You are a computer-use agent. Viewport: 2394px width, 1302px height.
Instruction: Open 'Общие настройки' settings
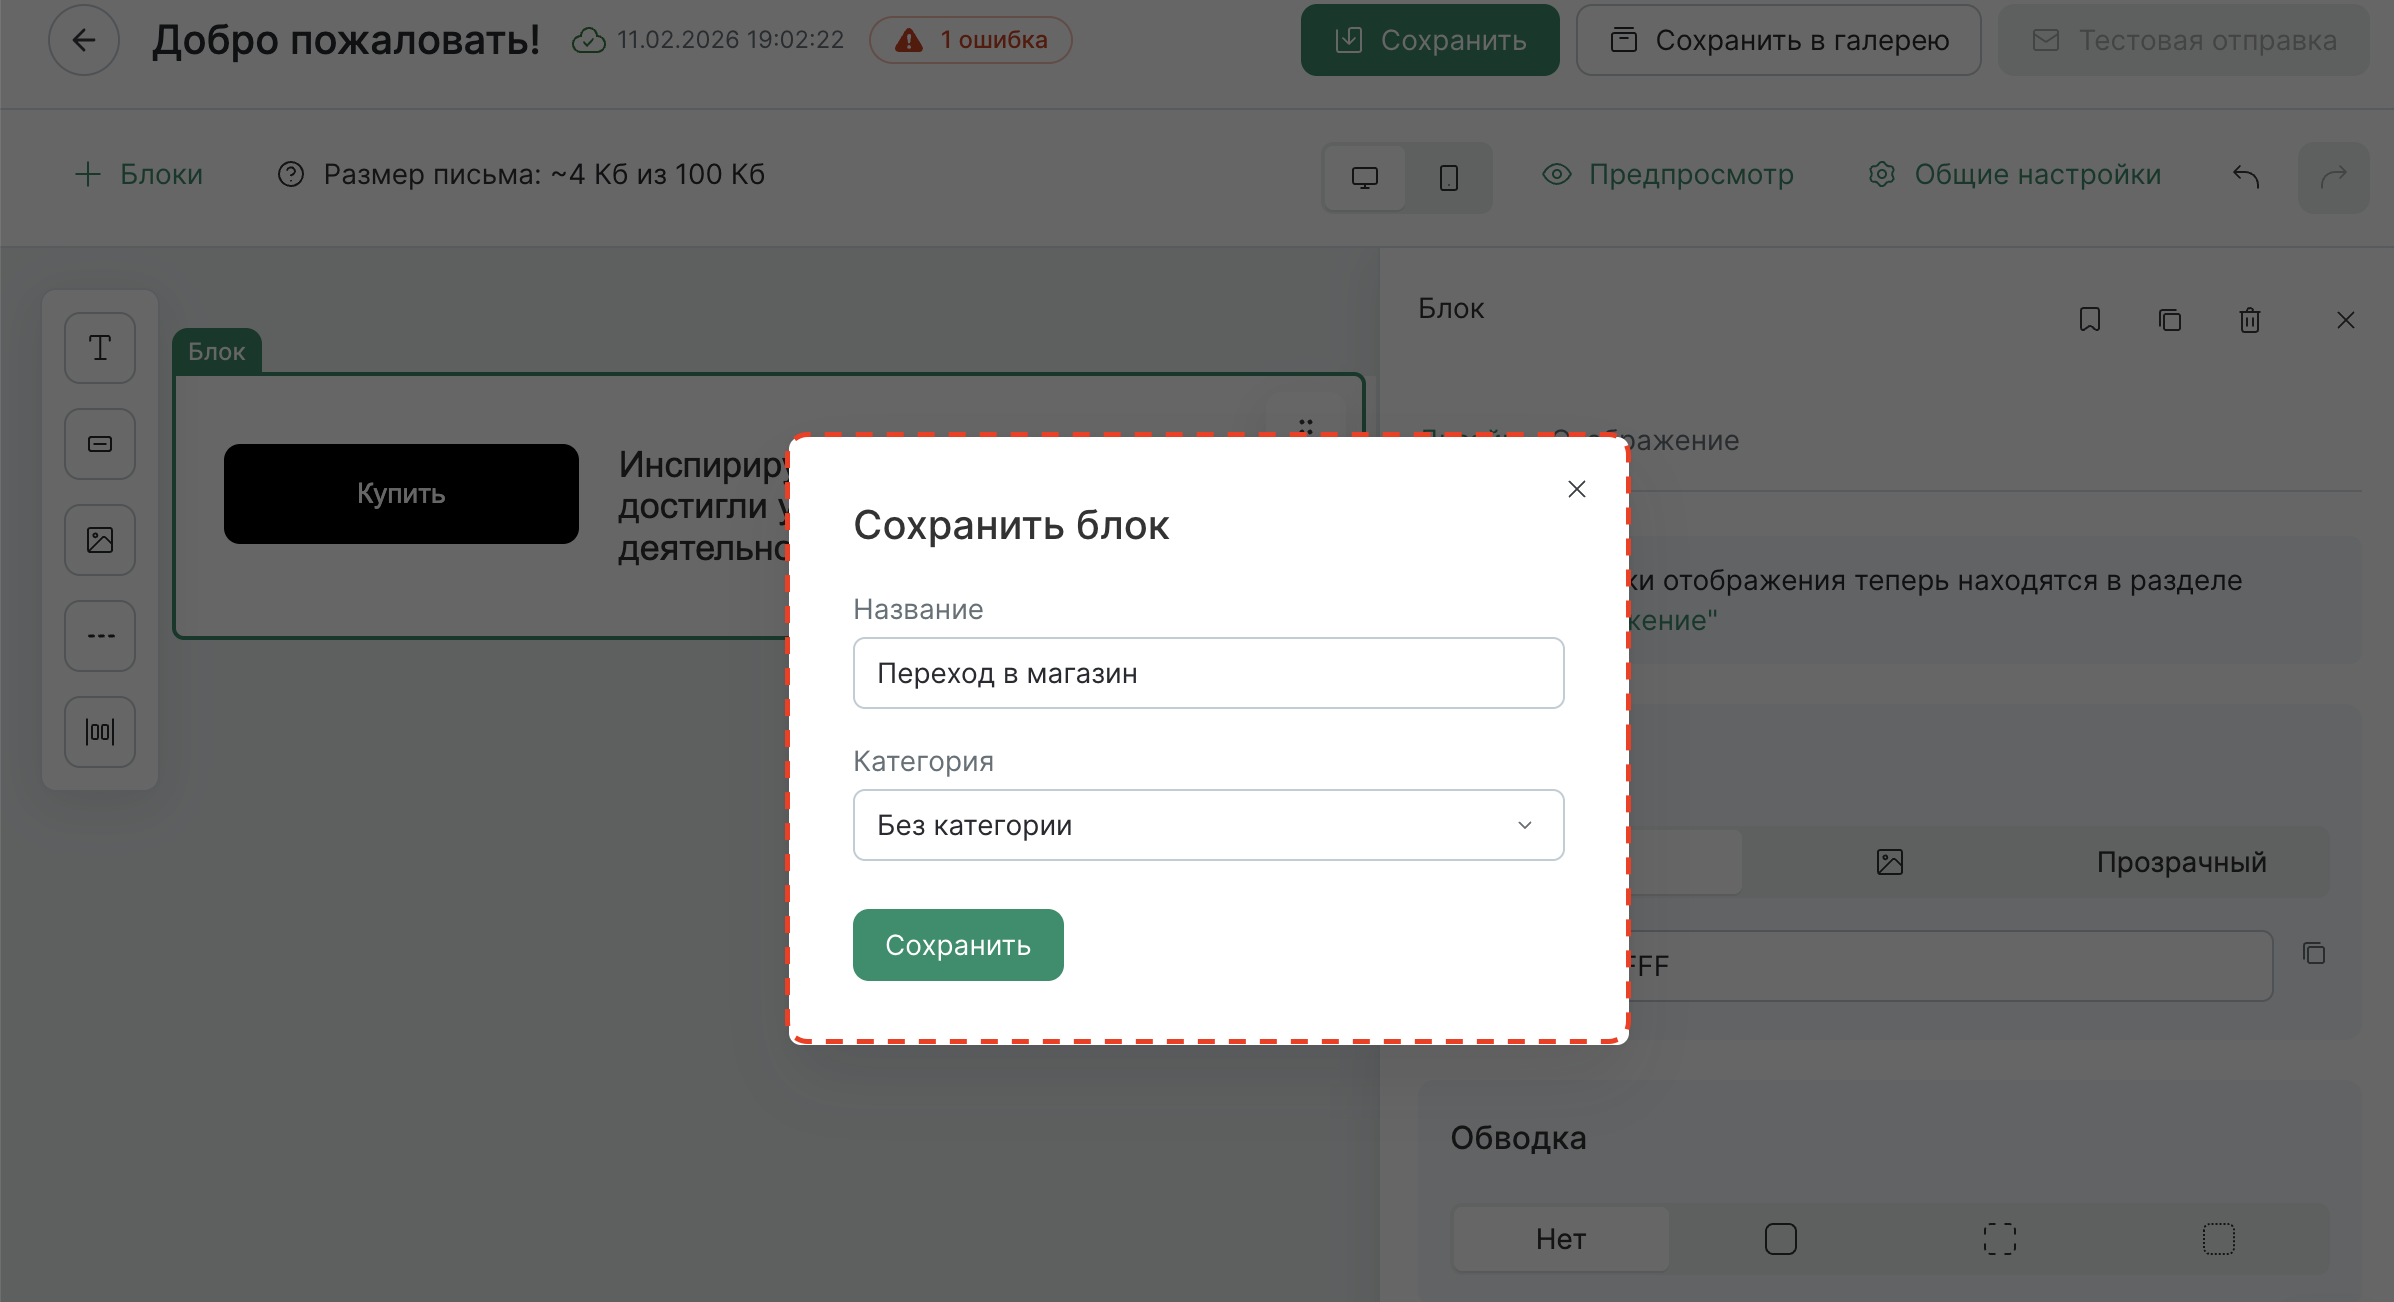coord(2015,174)
